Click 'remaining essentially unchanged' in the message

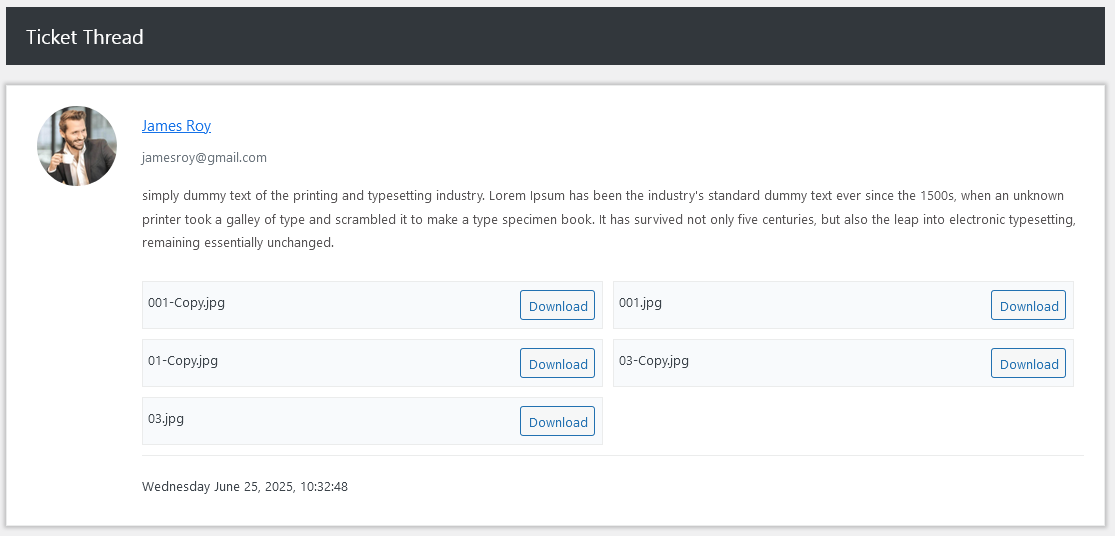[x=237, y=243]
